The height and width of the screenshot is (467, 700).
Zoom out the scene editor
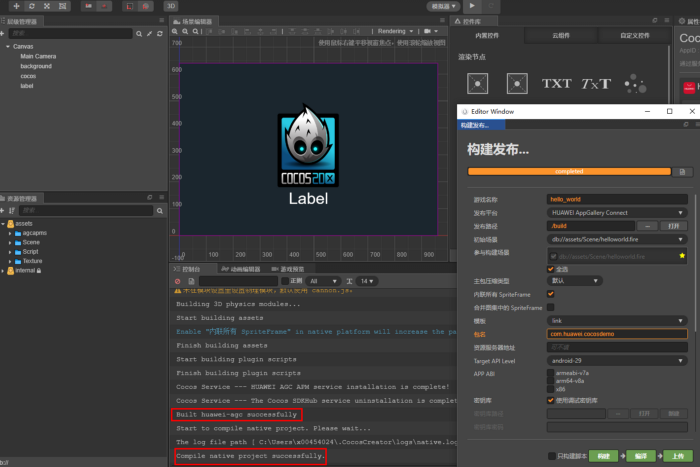(185, 31)
